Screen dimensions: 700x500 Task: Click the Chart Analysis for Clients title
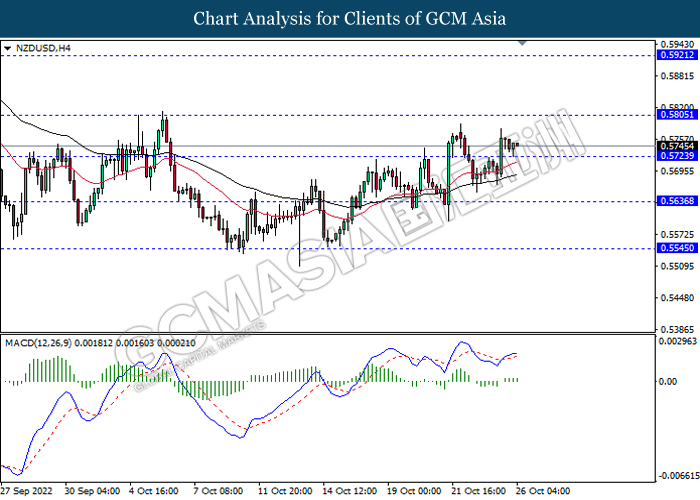(350, 18)
